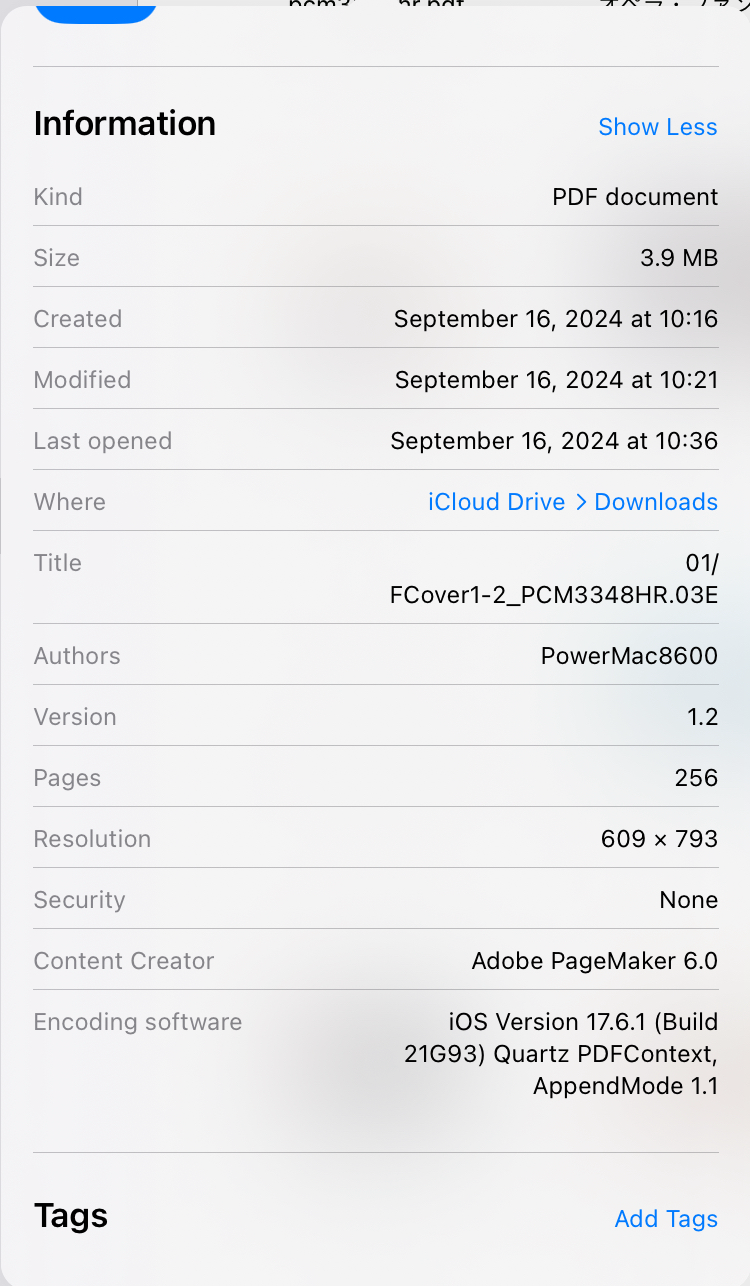Tap the Created date ending in 10:16
Screen dimensions: 750x1286
point(556,319)
